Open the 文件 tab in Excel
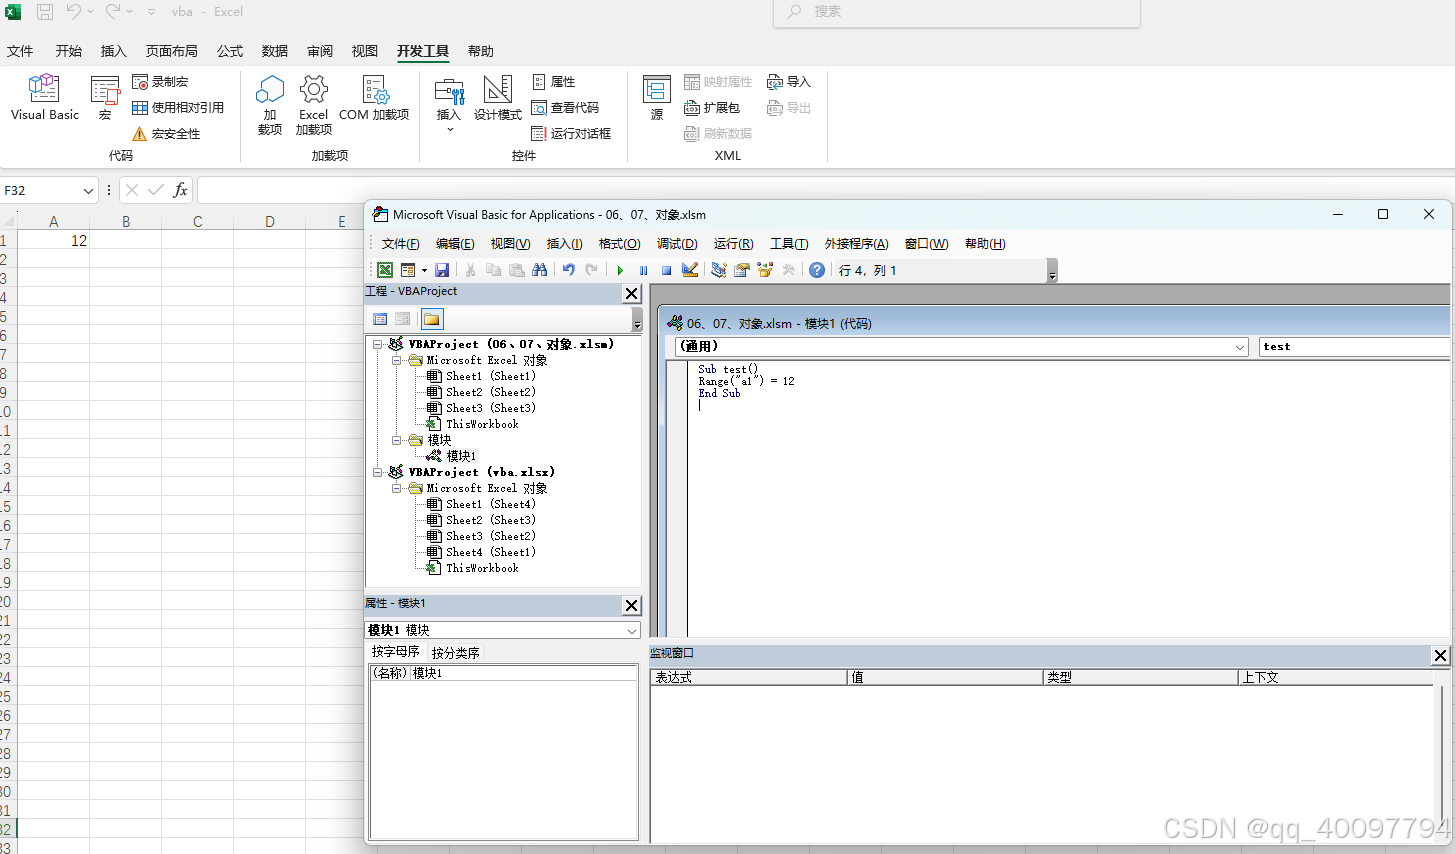1455x854 pixels. 20,51
